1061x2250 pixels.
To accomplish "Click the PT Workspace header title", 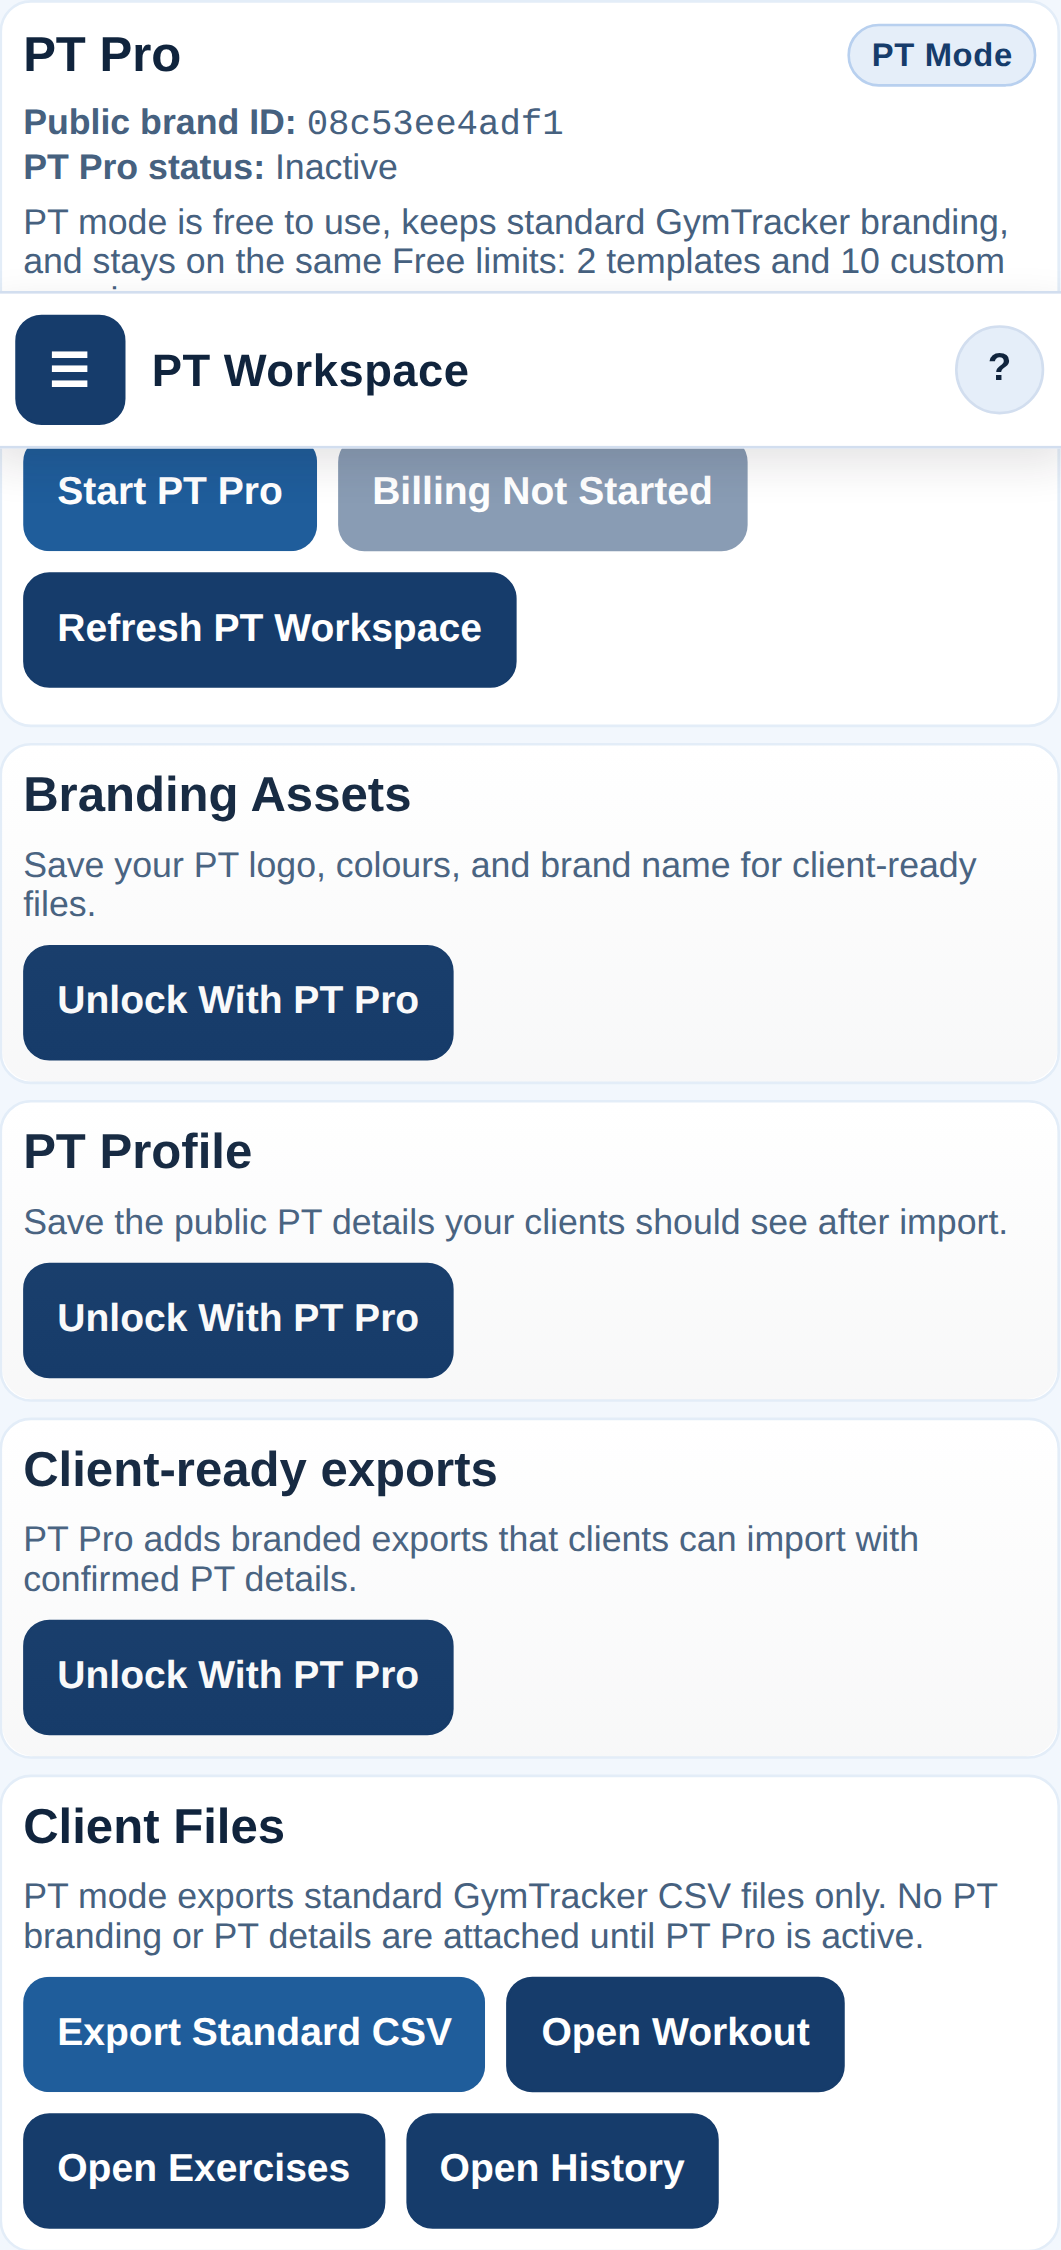I will tap(310, 371).
